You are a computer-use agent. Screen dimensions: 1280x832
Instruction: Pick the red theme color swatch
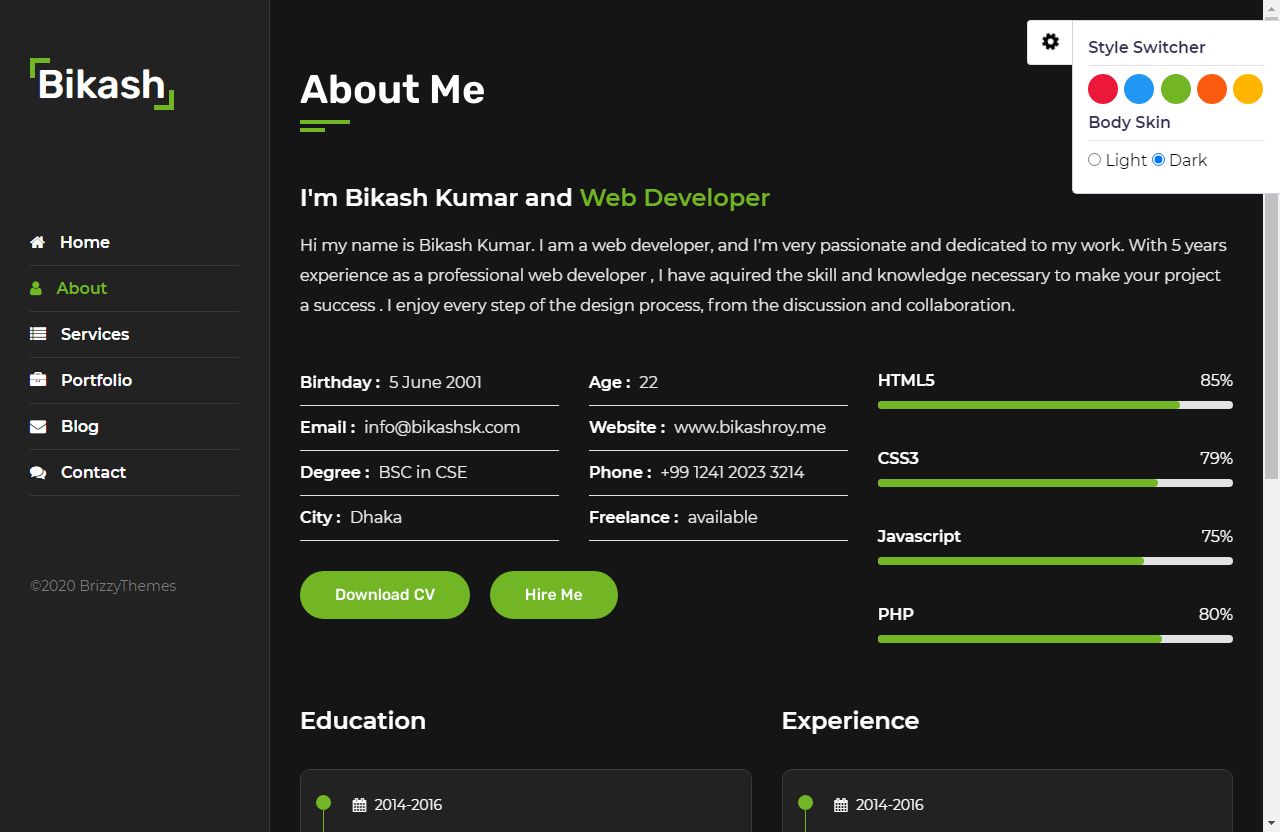(1103, 89)
